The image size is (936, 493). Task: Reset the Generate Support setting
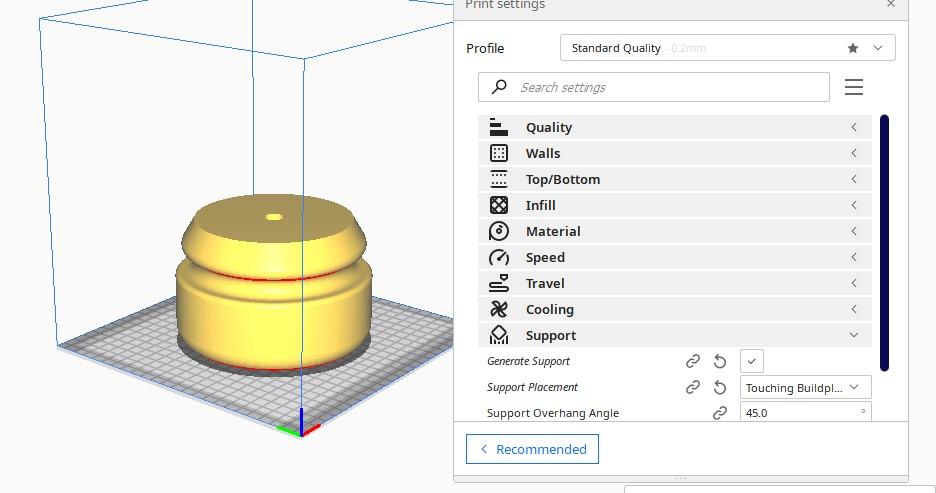(720, 361)
